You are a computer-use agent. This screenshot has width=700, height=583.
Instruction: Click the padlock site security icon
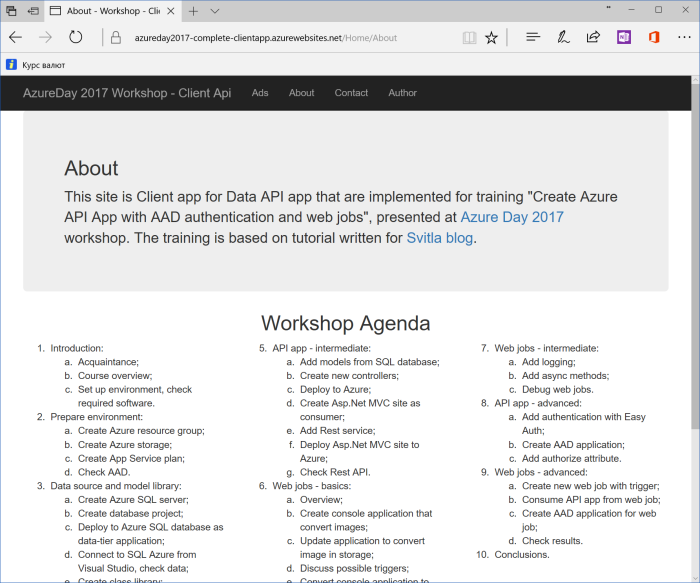116,37
